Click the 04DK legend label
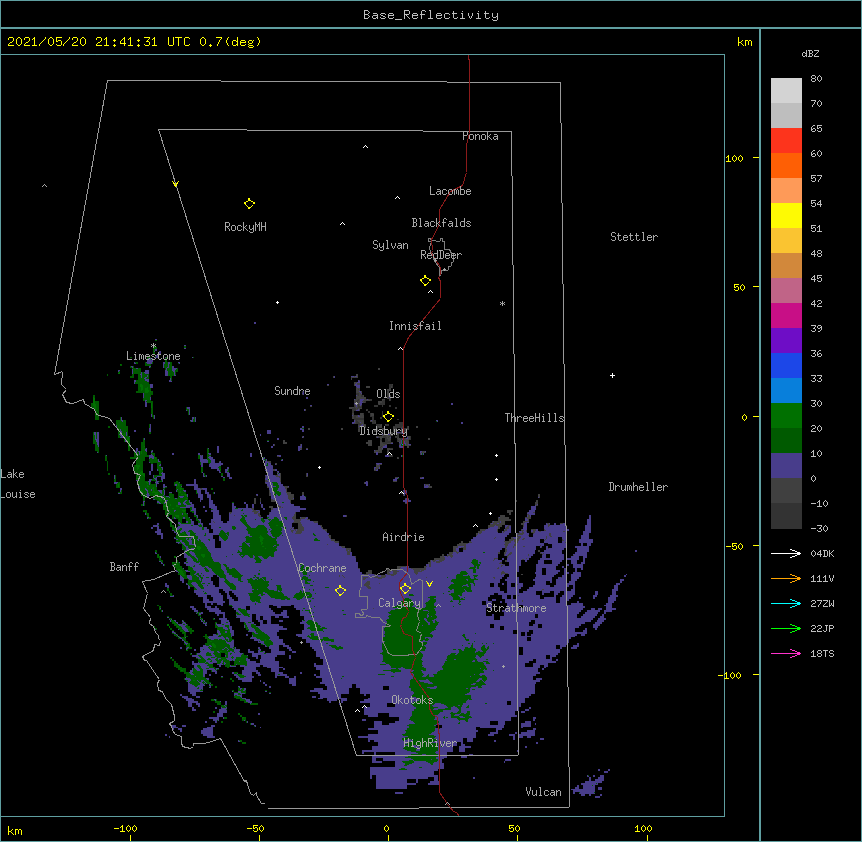Viewport: 862px width, 842px height. (x=822, y=553)
